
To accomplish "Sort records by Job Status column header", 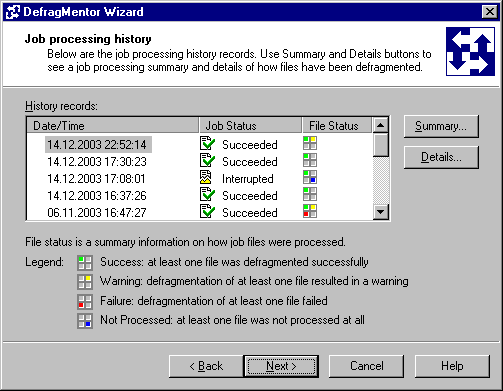I will pyautogui.click(x=250, y=126).
